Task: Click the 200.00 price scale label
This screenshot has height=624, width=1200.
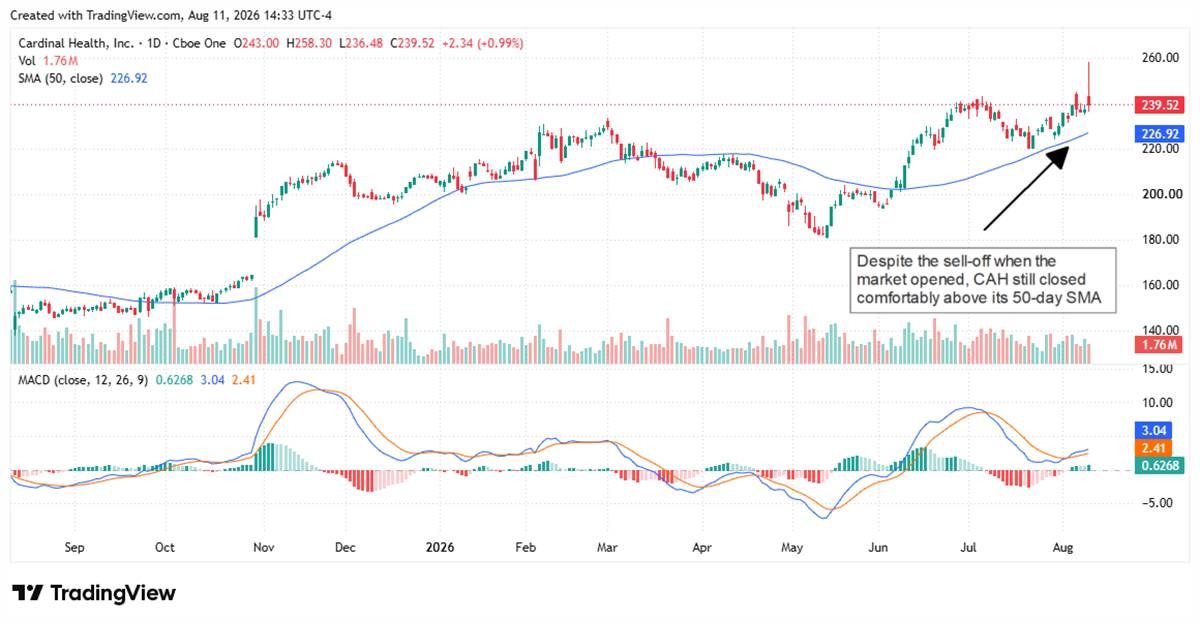Action: [x=1160, y=194]
